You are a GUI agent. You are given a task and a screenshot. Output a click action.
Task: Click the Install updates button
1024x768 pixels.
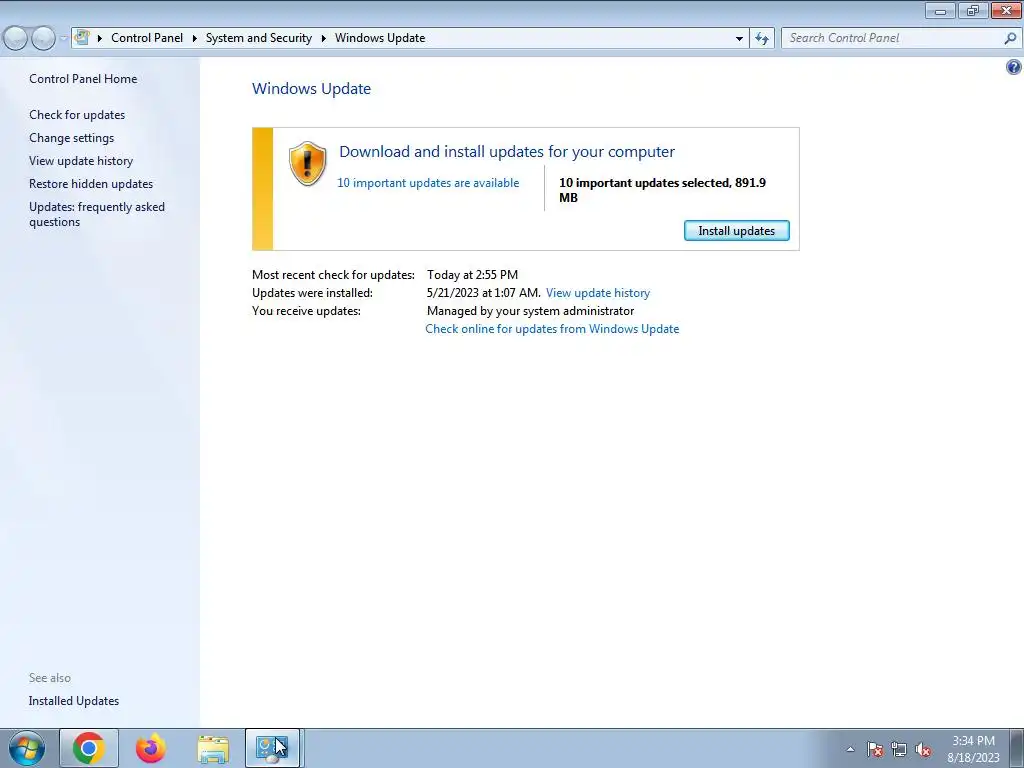click(737, 231)
